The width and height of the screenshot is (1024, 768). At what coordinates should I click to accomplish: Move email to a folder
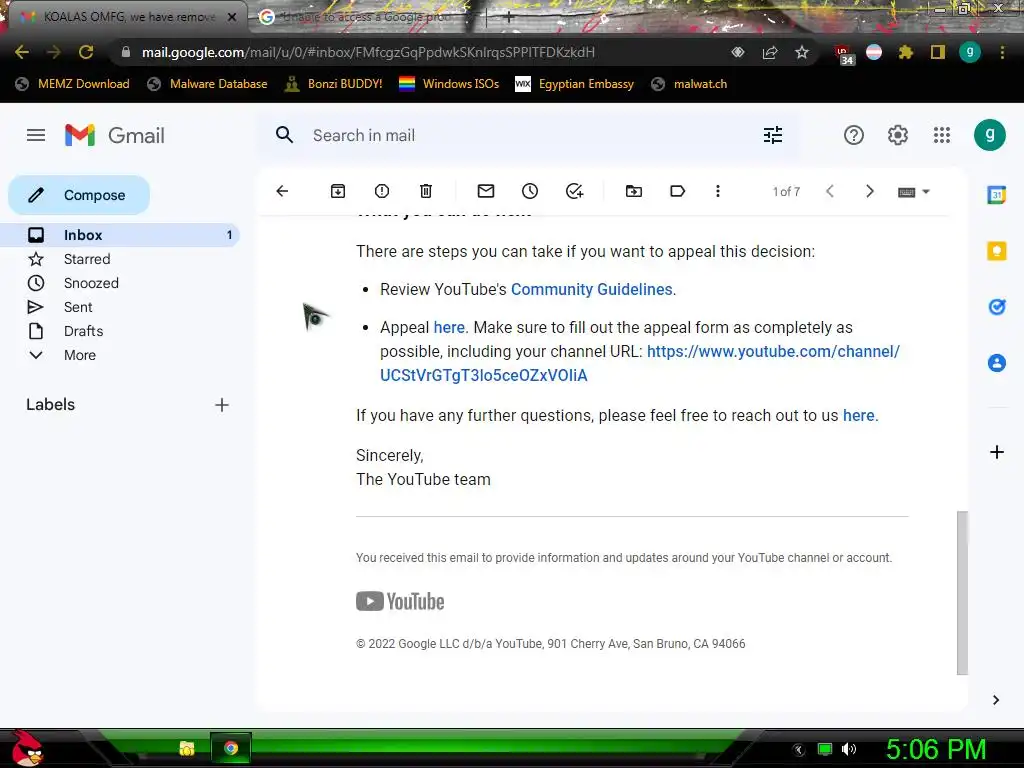pos(633,191)
